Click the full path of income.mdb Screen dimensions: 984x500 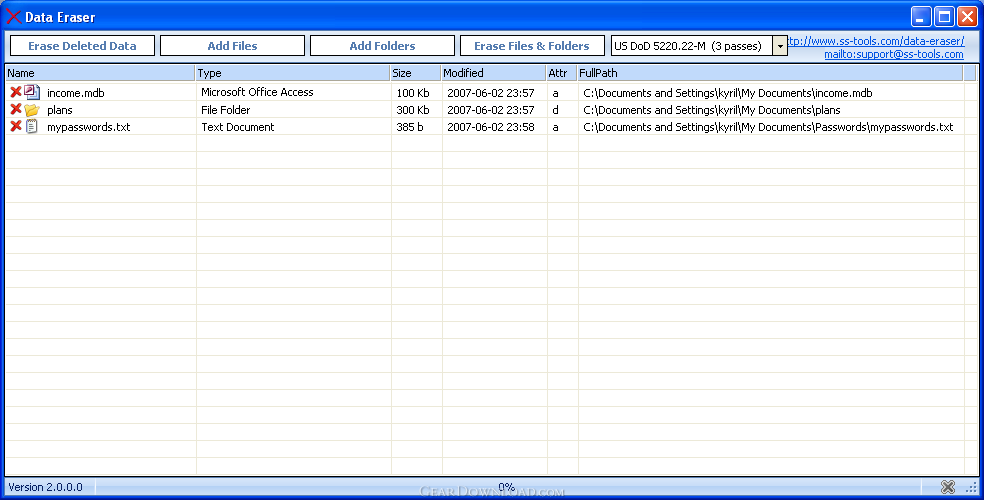pyautogui.click(x=727, y=93)
